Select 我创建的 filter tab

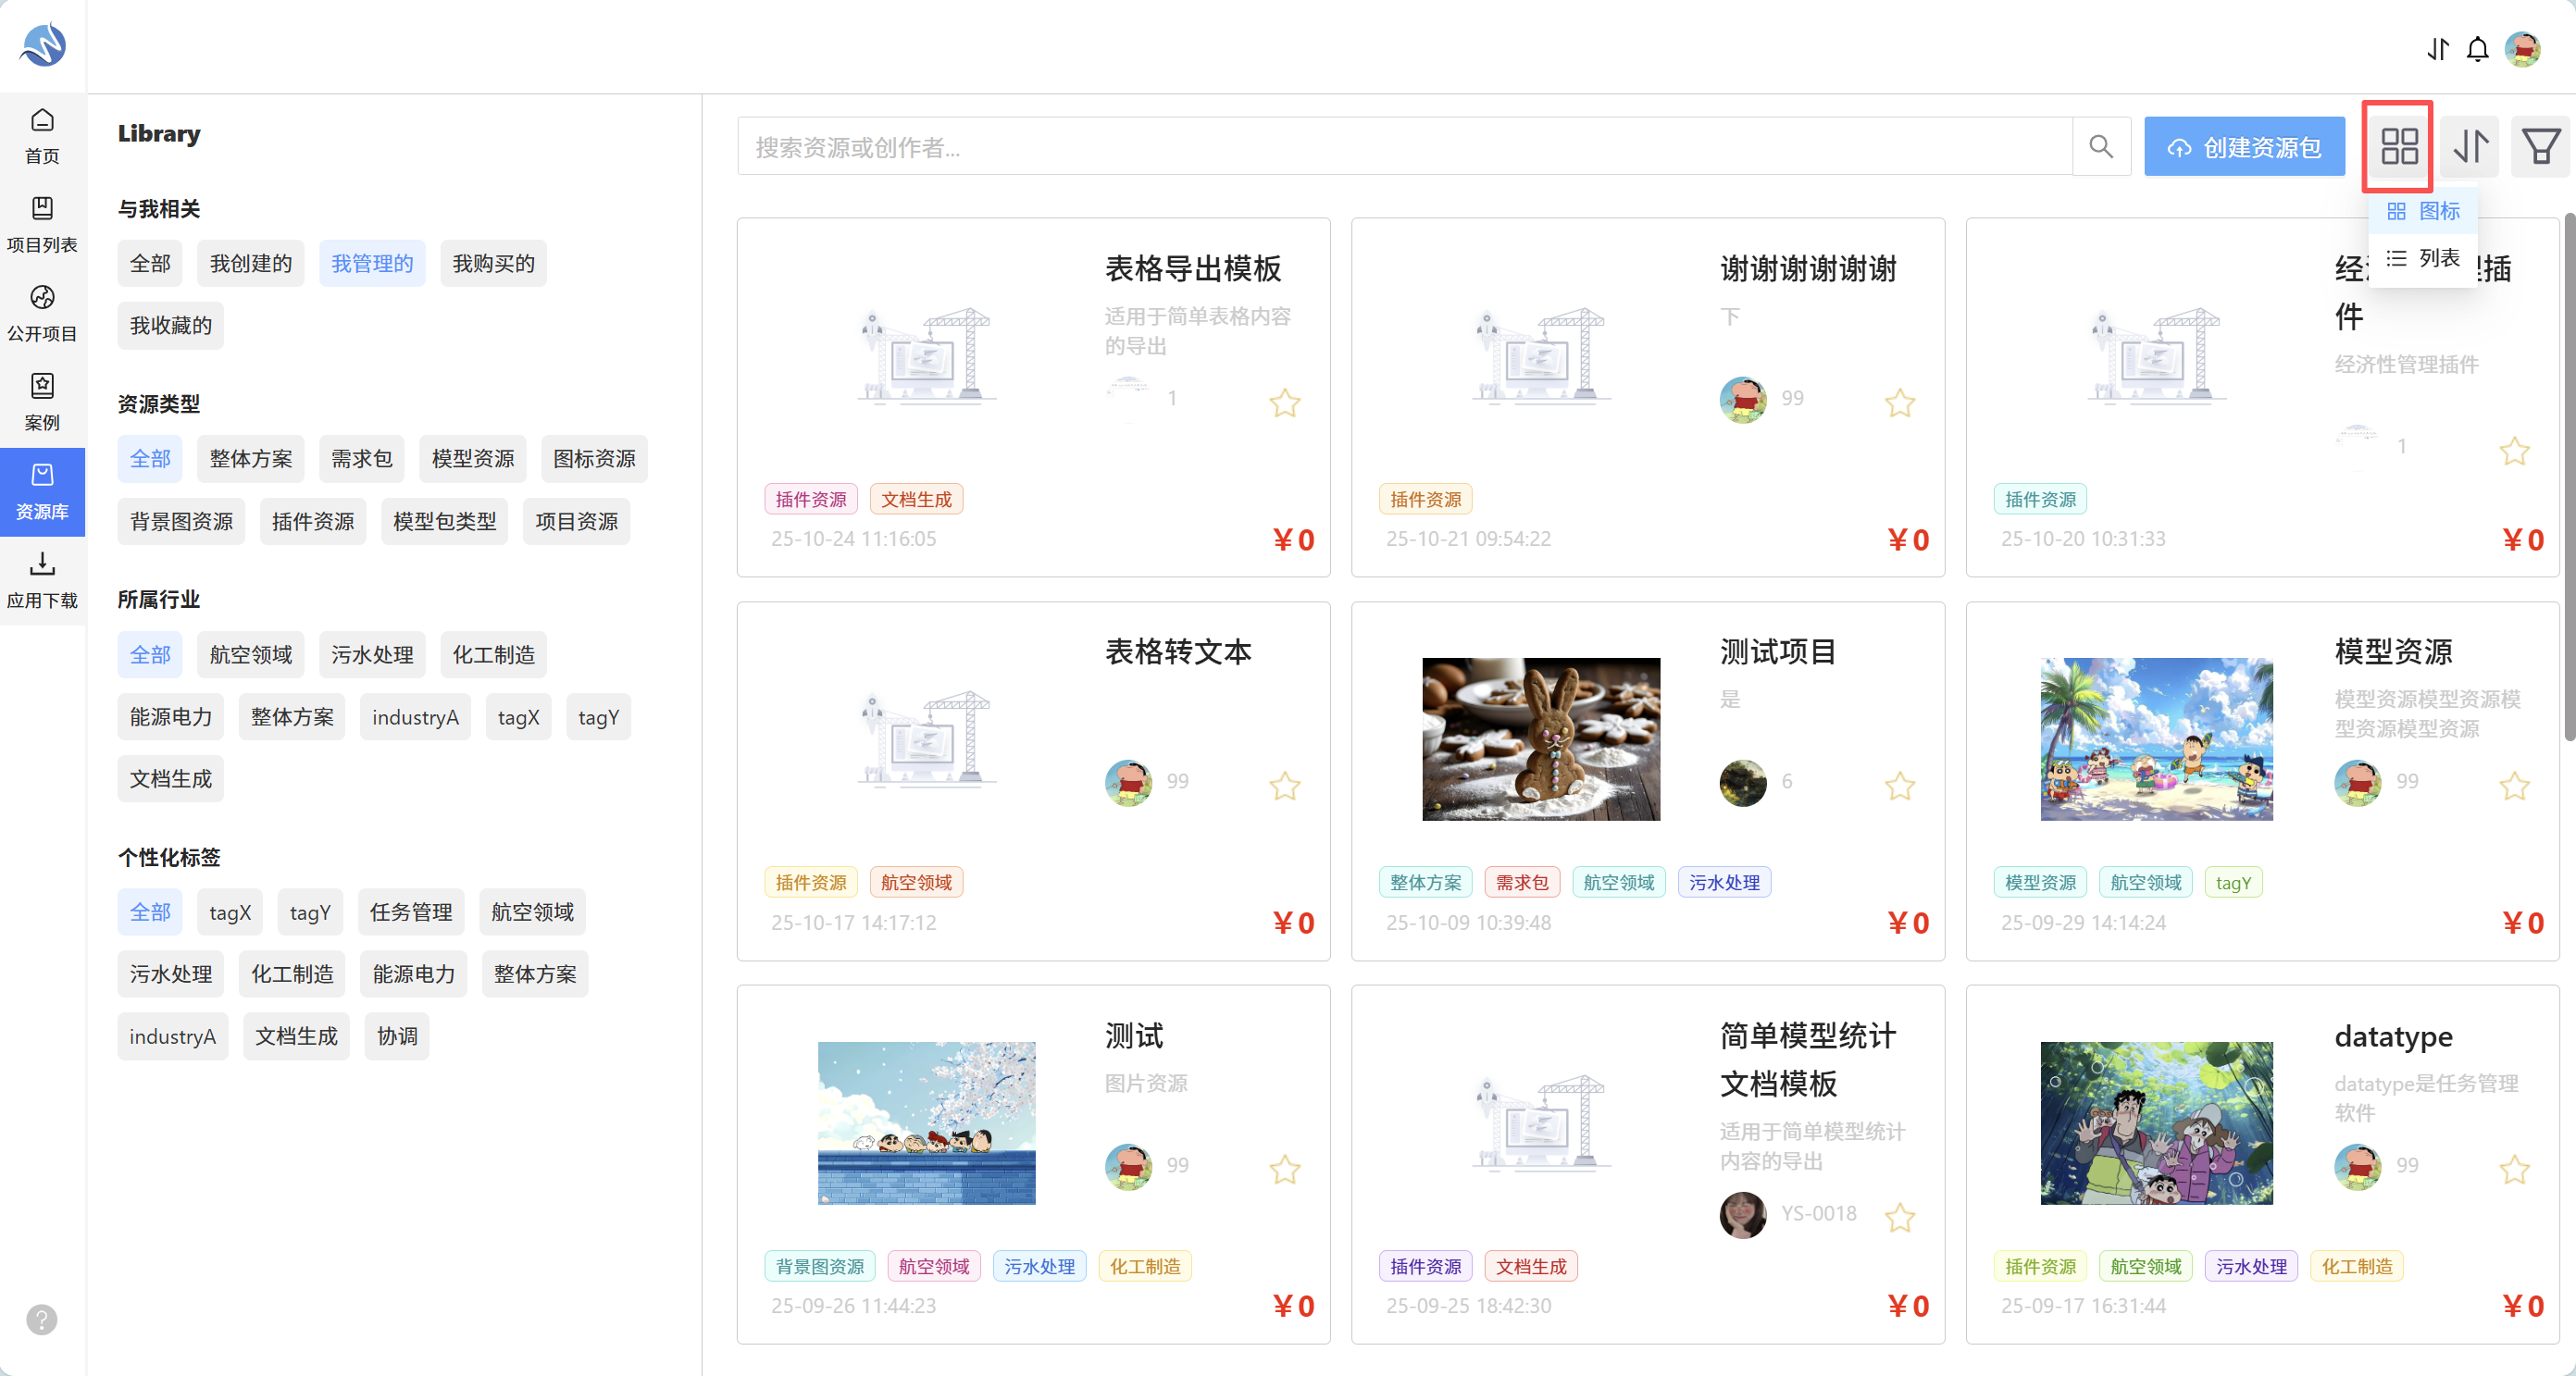[251, 263]
